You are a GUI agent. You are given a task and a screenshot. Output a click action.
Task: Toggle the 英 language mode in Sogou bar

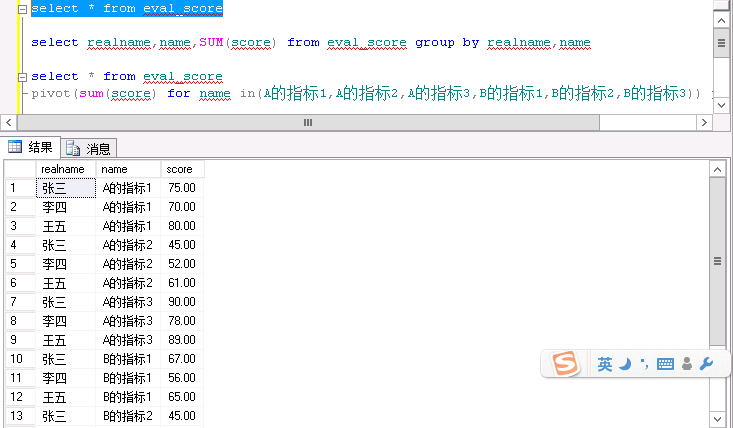click(604, 364)
